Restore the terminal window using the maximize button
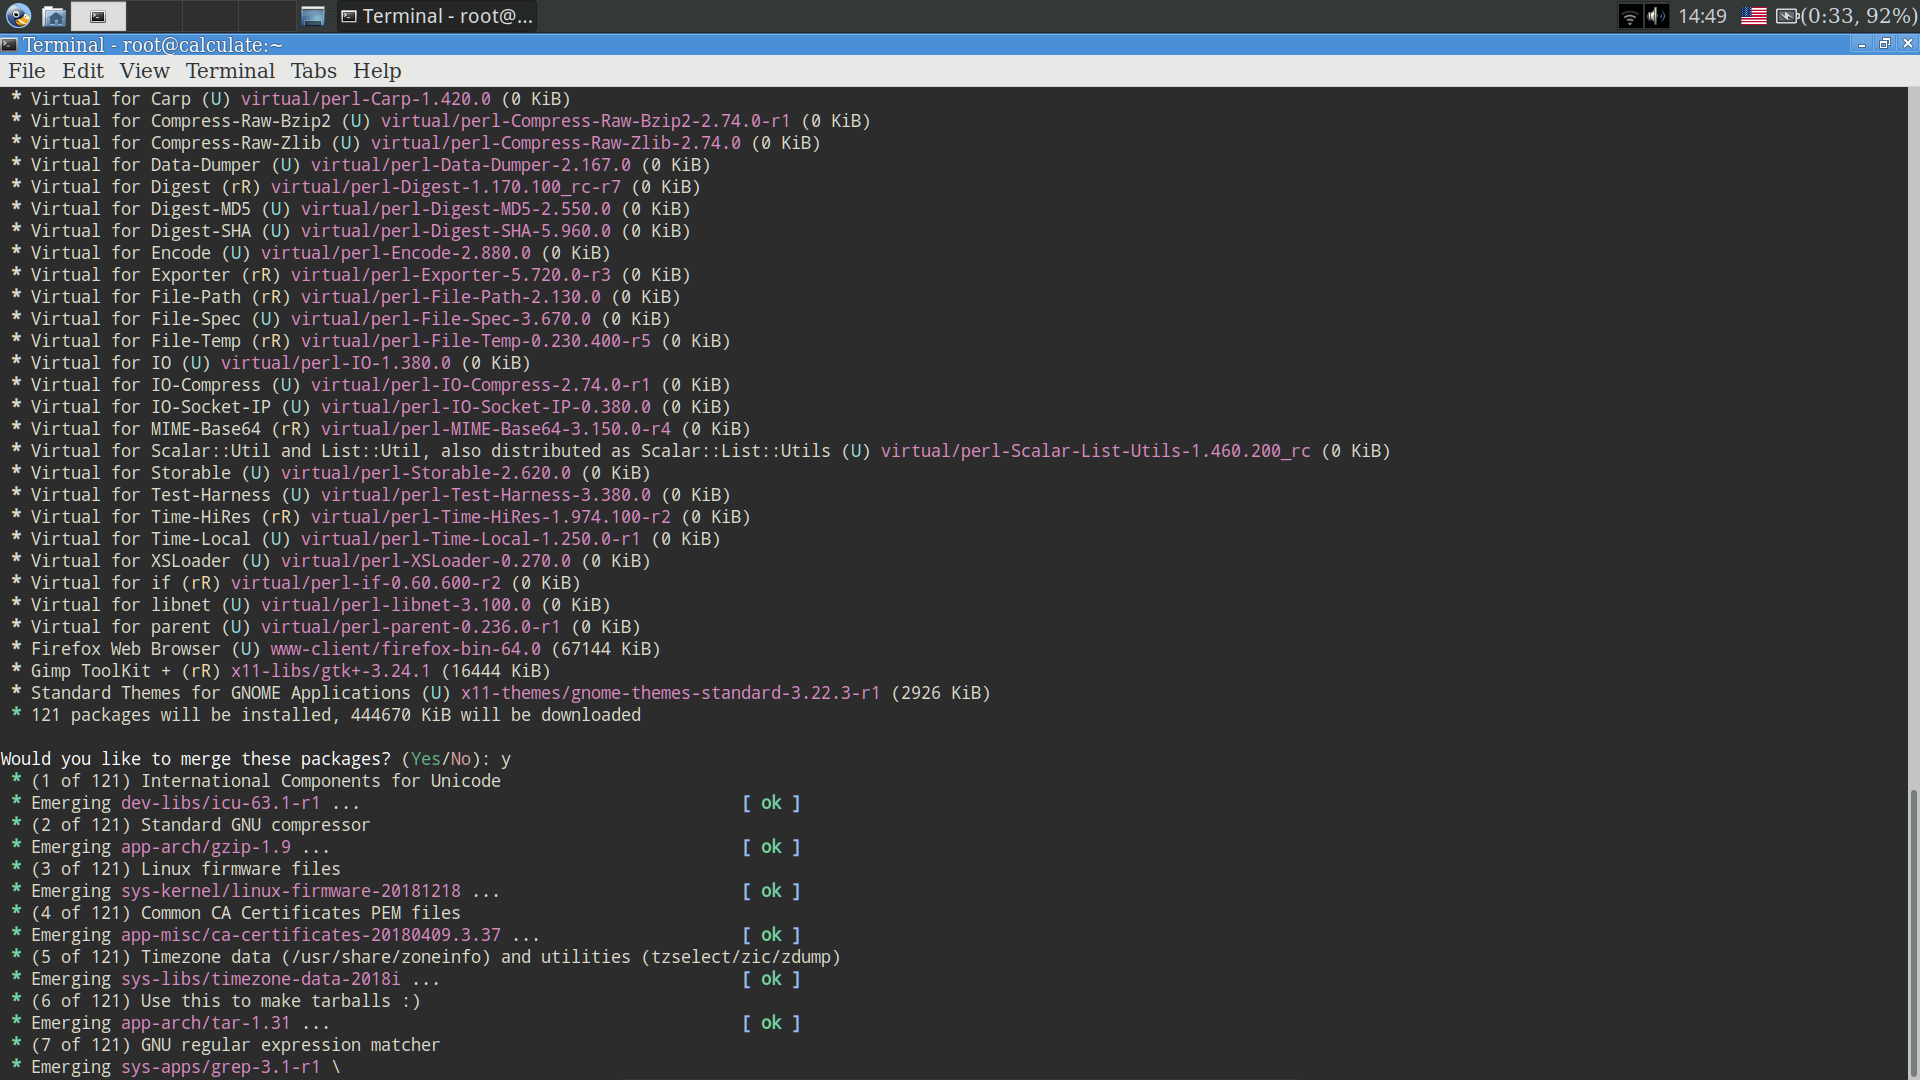This screenshot has width=1920, height=1080. [x=1884, y=44]
